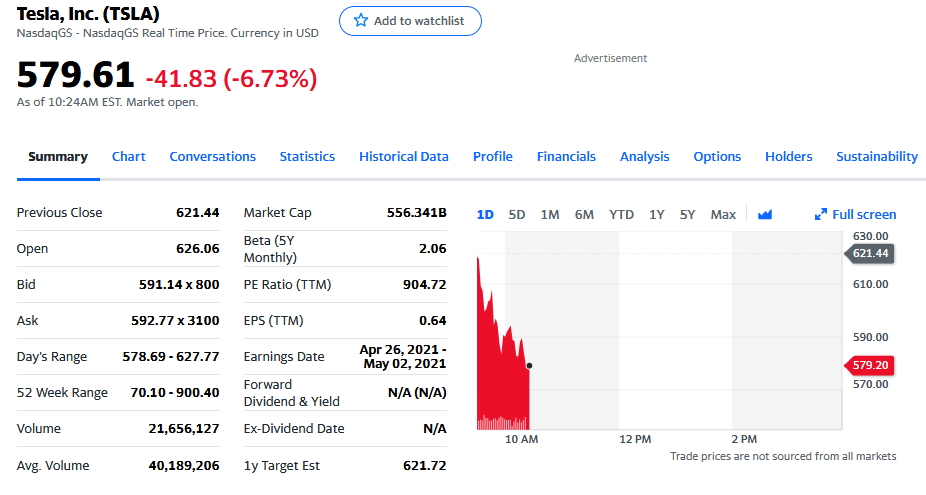Click the Full screen expand arrows icon
926x495 pixels.
pos(821,215)
